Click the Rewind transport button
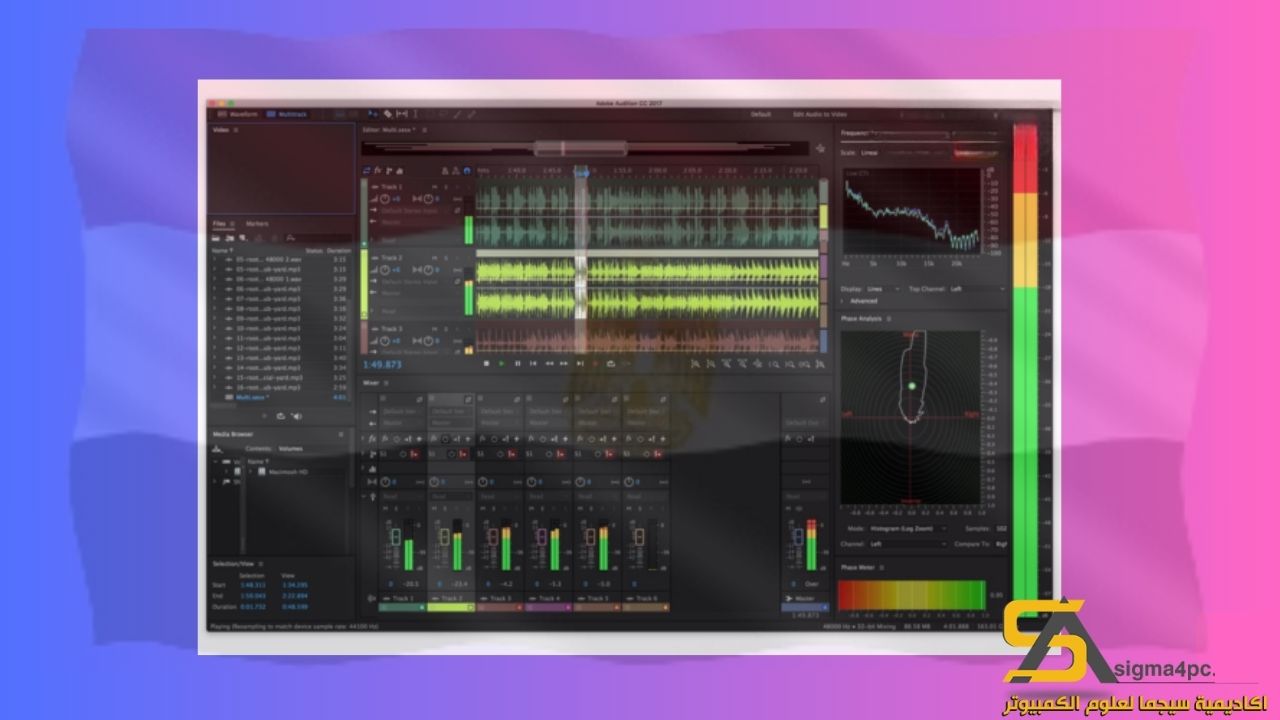The width and height of the screenshot is (1280, 720). coord(549,363)
